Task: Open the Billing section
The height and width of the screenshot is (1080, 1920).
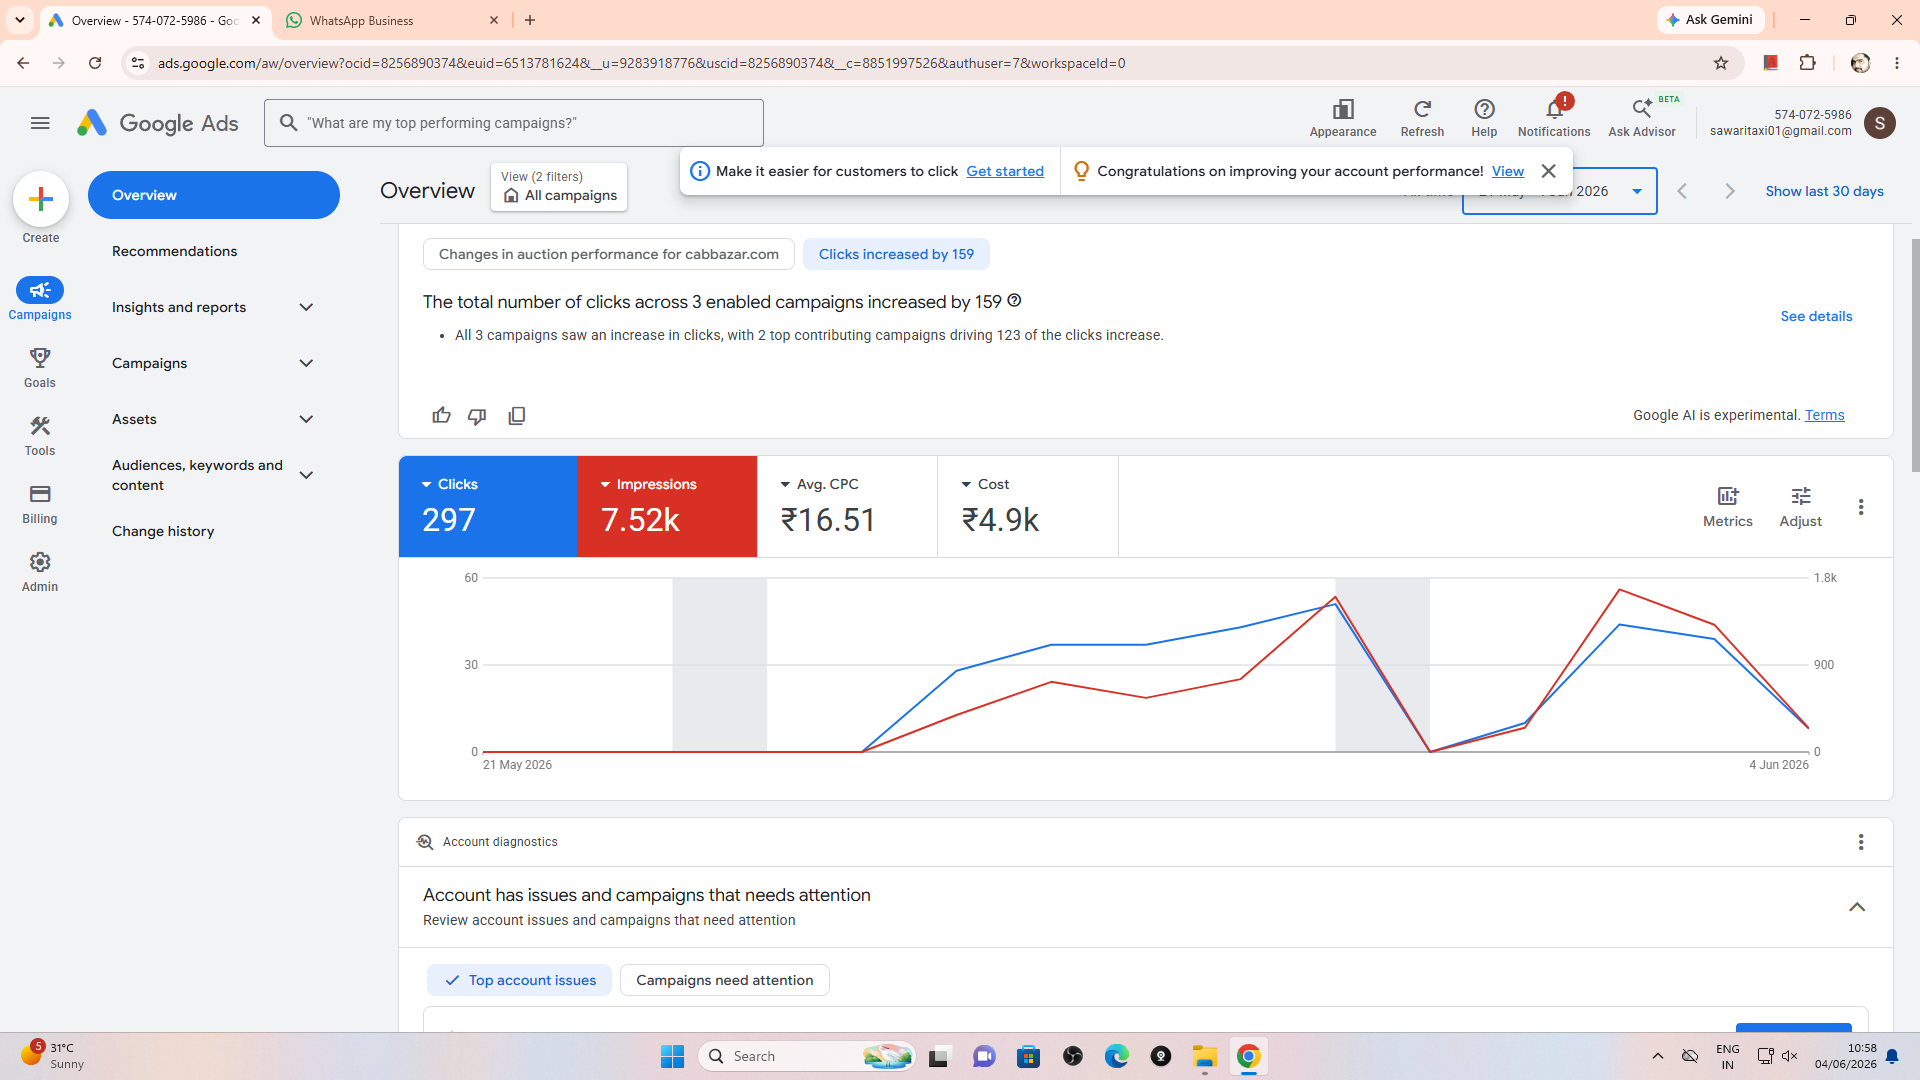Action: [x=40, y=503]
